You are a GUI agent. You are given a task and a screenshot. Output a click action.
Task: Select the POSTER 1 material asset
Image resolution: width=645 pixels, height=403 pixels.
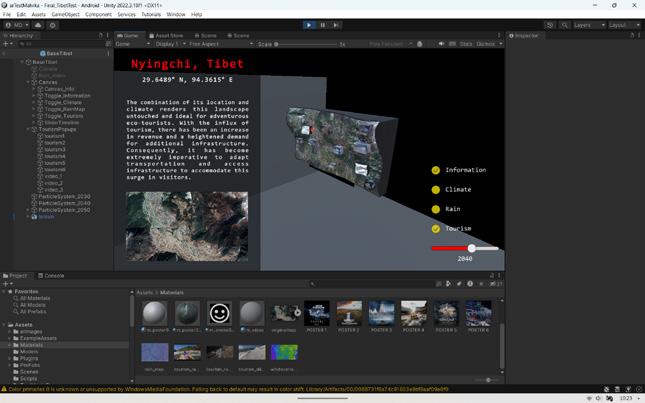tap(317, 313)
